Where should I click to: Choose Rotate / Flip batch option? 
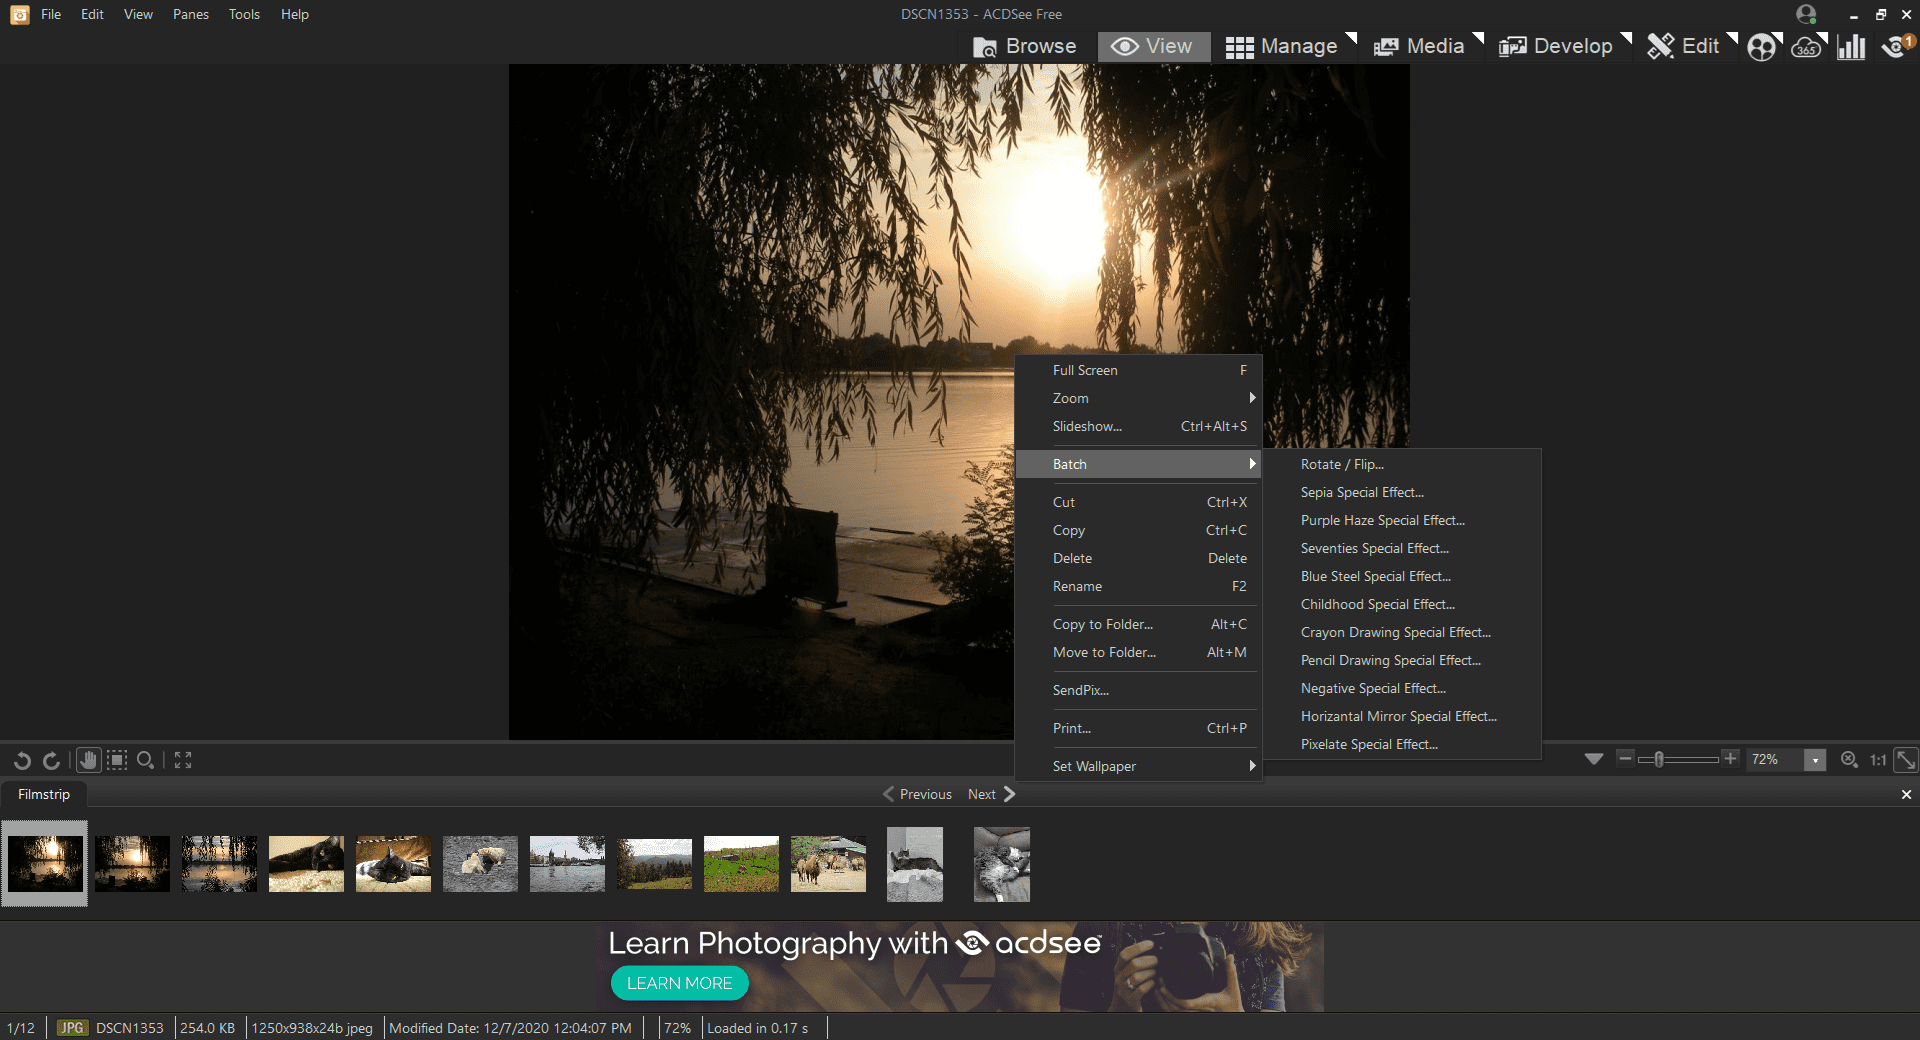(1401, 464)
